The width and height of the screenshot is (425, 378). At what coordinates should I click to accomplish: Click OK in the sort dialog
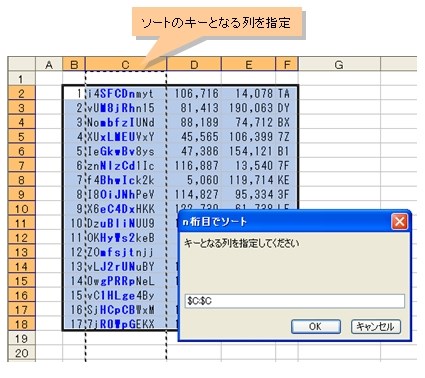[x=316, y=326]
